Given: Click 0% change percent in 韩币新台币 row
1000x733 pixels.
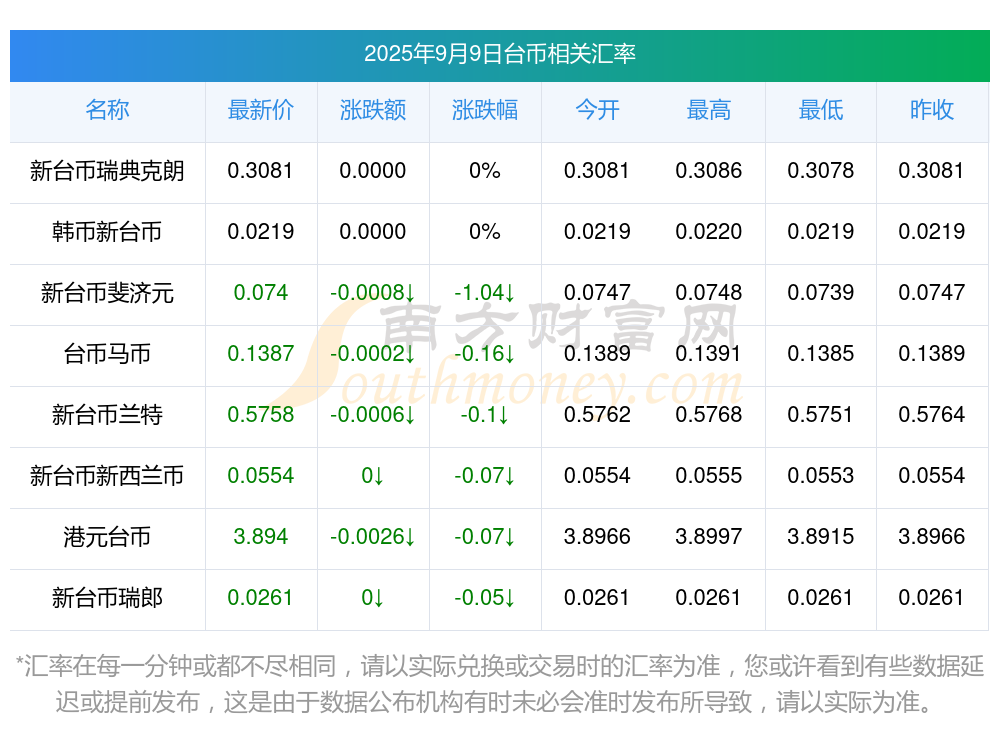Looking at the screenshot, I should click(x=485, y=231).
